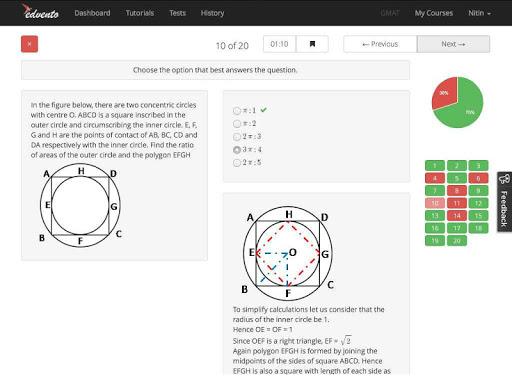Choose the 2π : 5 radio option

point(237,163)
